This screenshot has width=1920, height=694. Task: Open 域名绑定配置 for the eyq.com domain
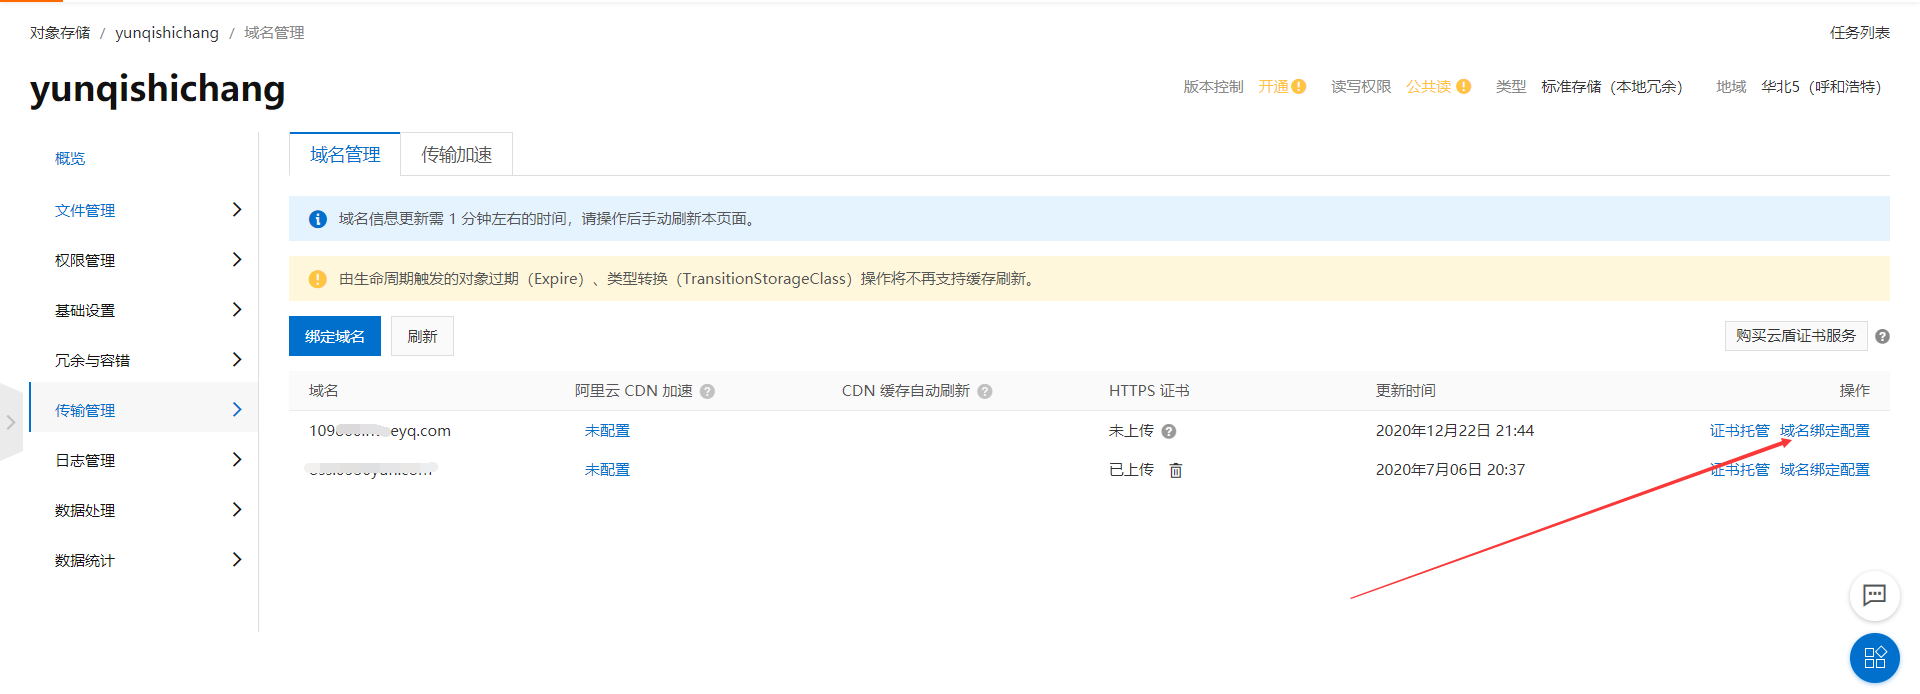click(x=1824, y=431)
